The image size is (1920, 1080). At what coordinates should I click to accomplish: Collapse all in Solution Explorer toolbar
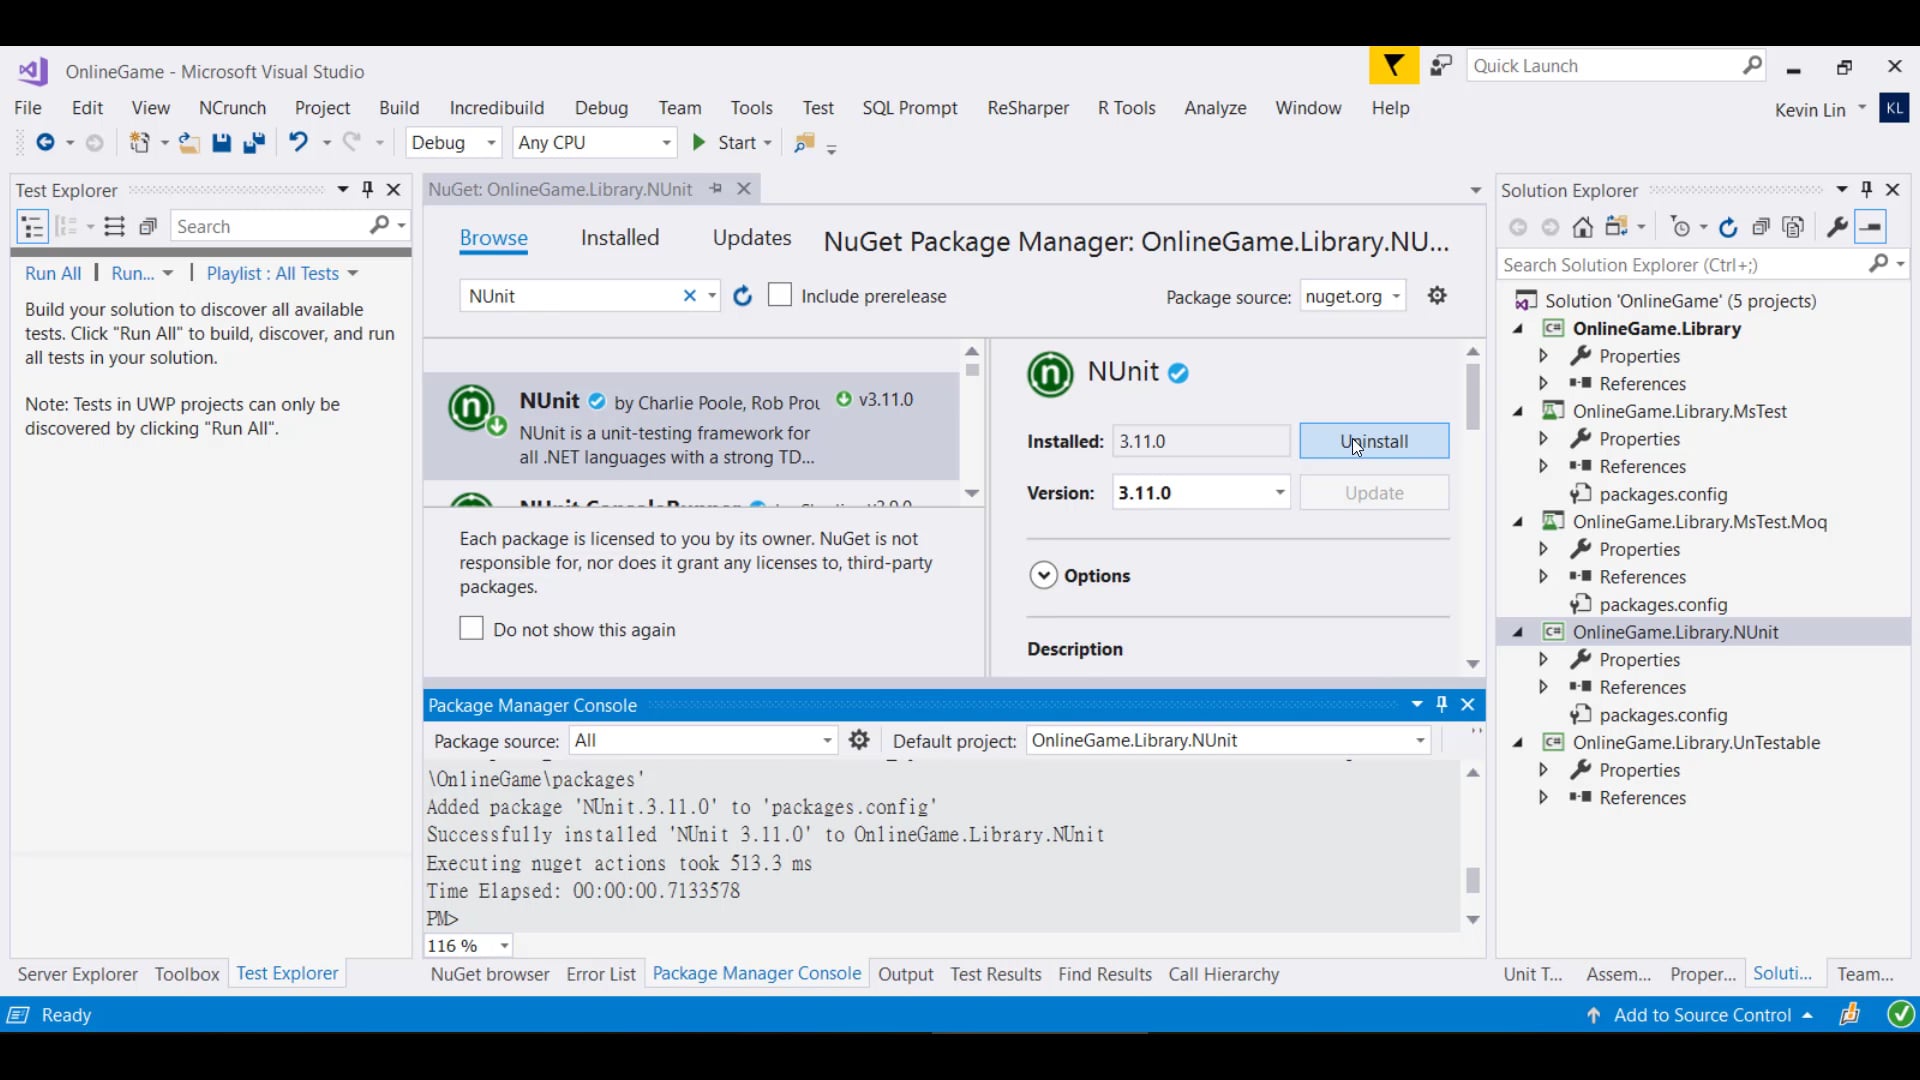[1761, 228]
